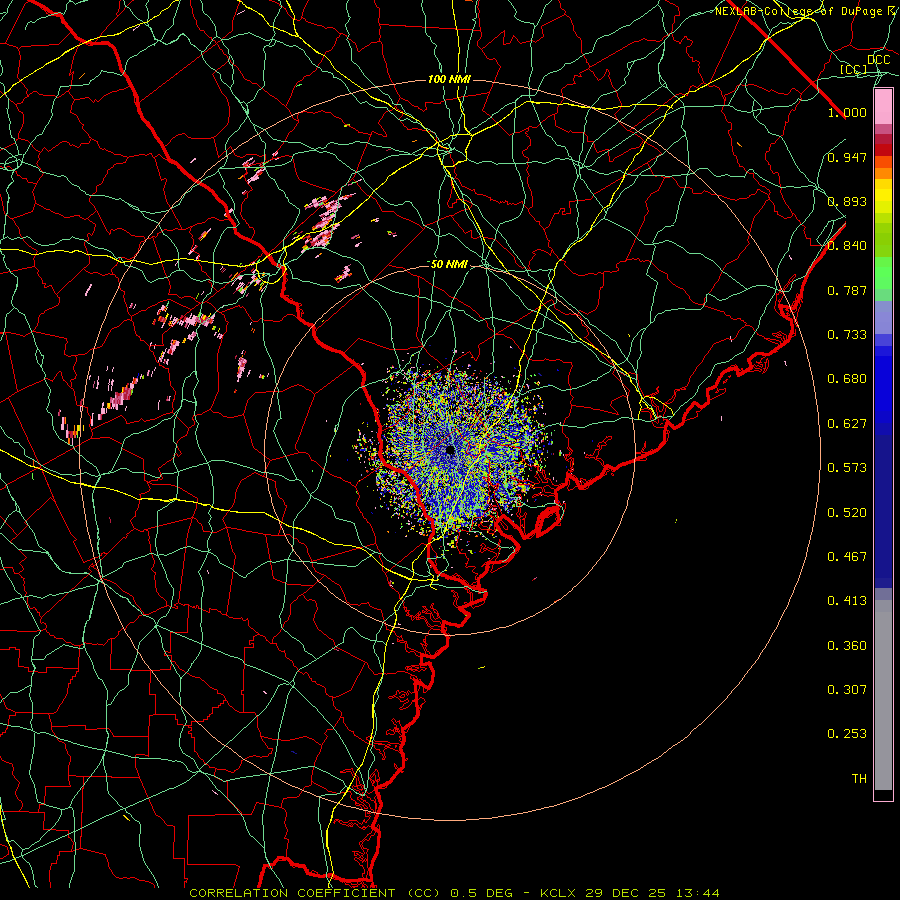900x900 pixels.
Task: Click the "[CC]" units label
Action: pos(853,69)
